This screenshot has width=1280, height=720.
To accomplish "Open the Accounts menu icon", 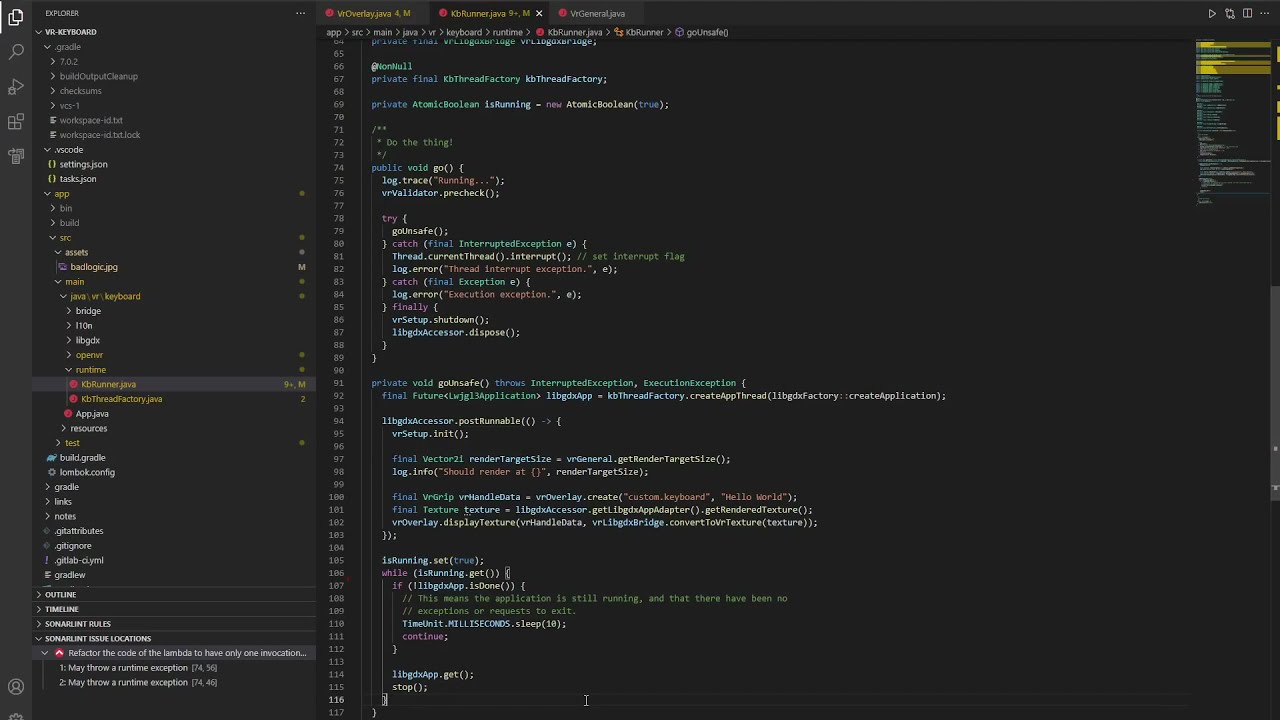I will pyautogui.click(x=16, y=687).
